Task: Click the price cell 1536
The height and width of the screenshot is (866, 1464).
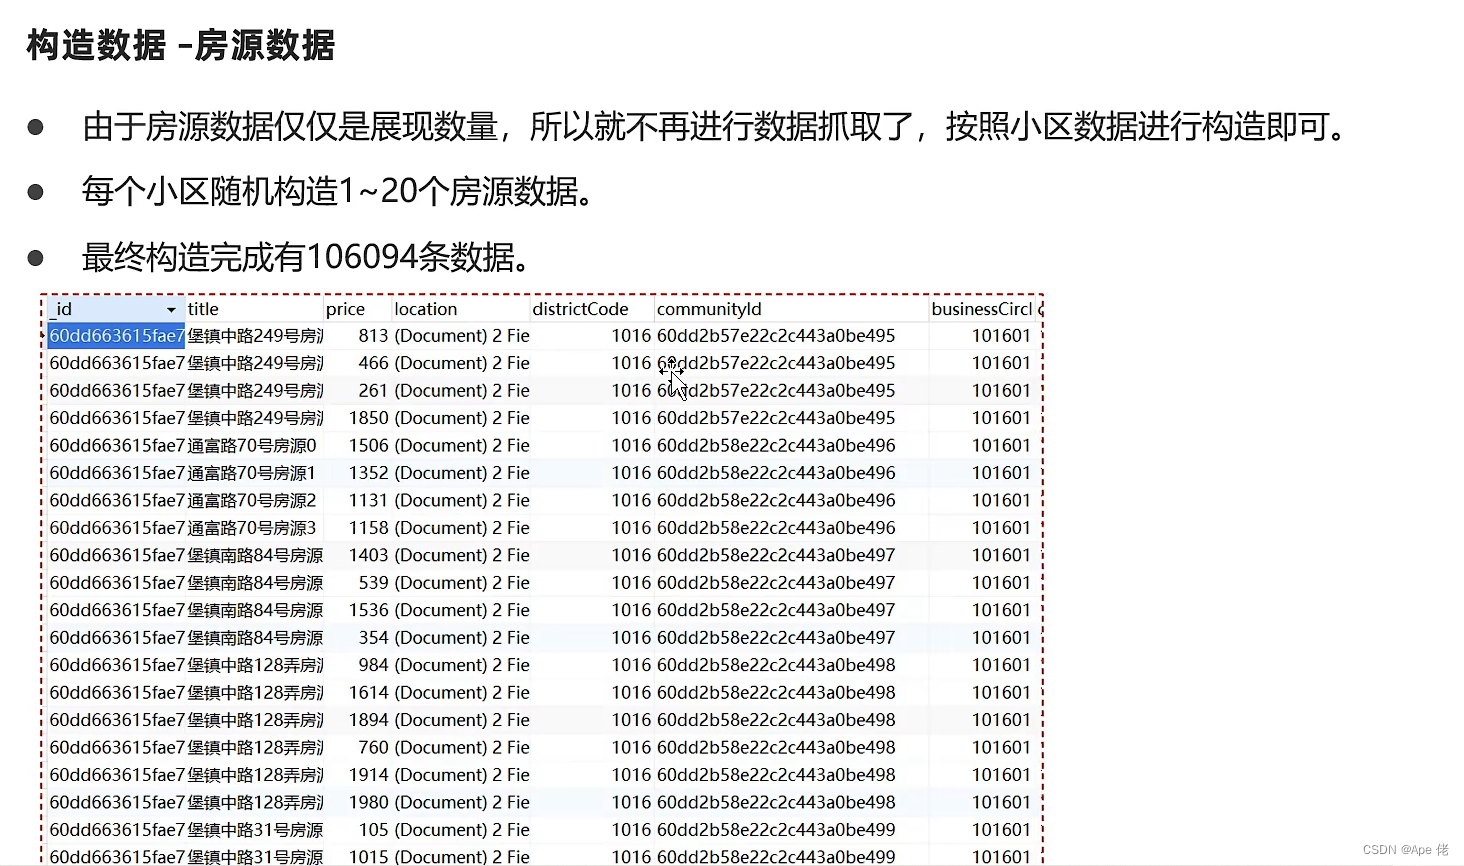Action: pos(357,611)
